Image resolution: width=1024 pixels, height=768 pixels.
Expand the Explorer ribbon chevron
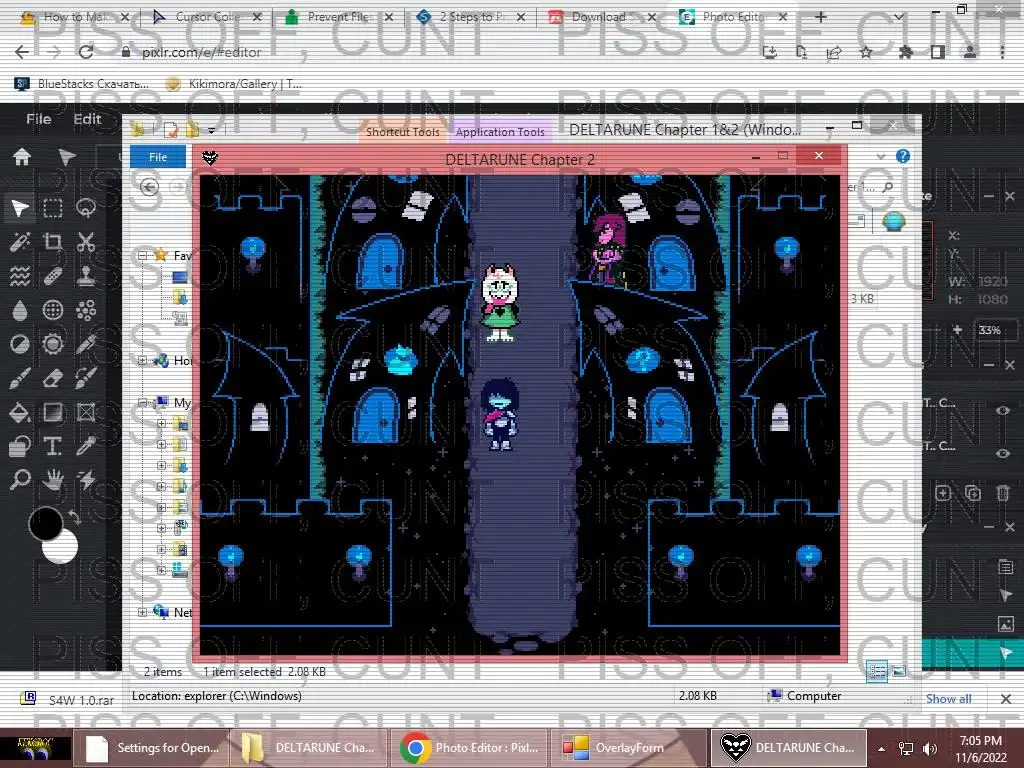(x=880, y=156)
